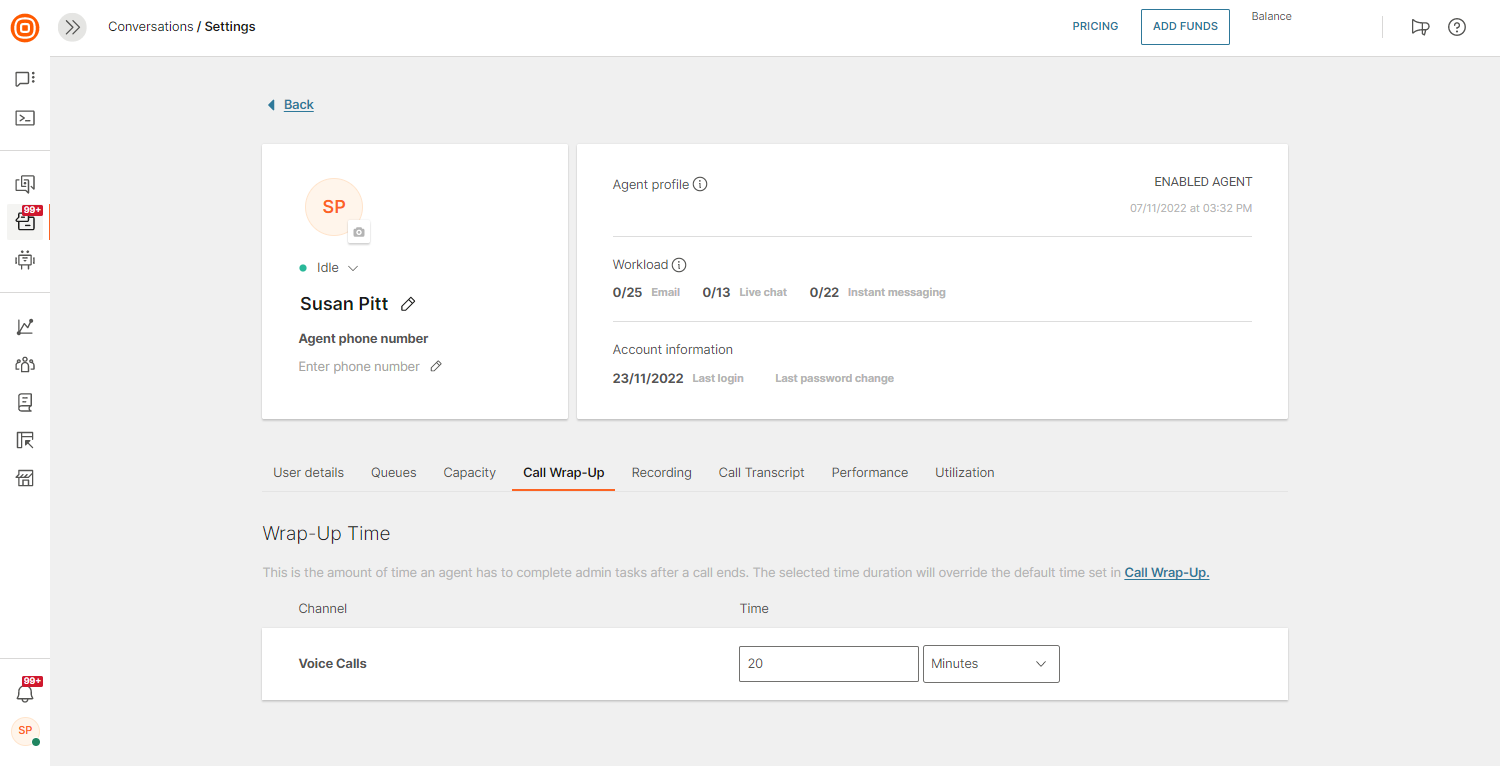Open the Idle status dropdown
The image size is (1500, 766).
click(x=337, y=268)
